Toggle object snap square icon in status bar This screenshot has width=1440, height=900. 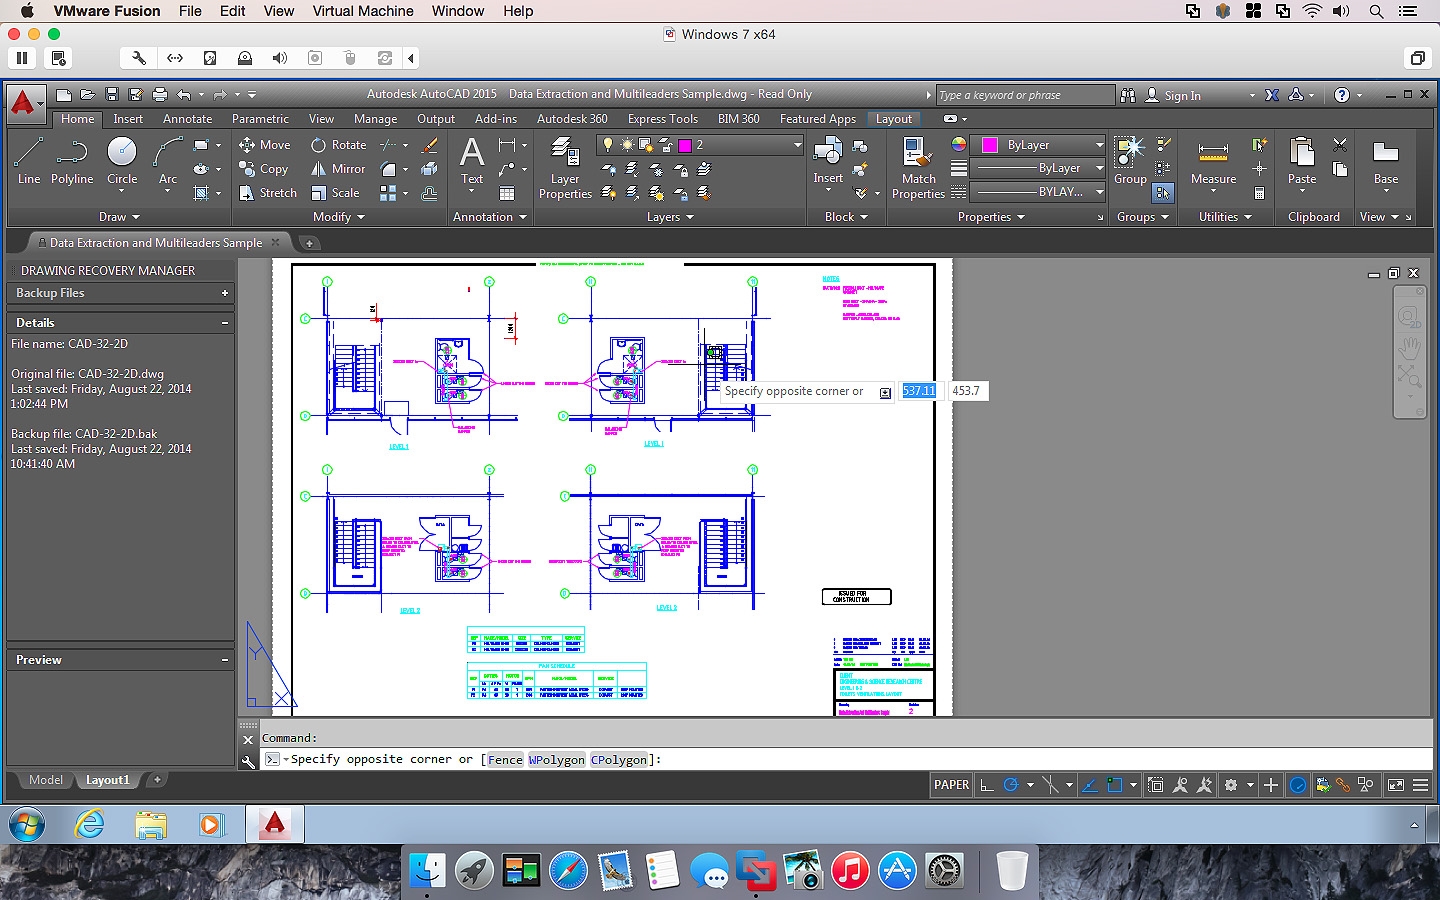pyautogui.click(x=1114, y=785)
